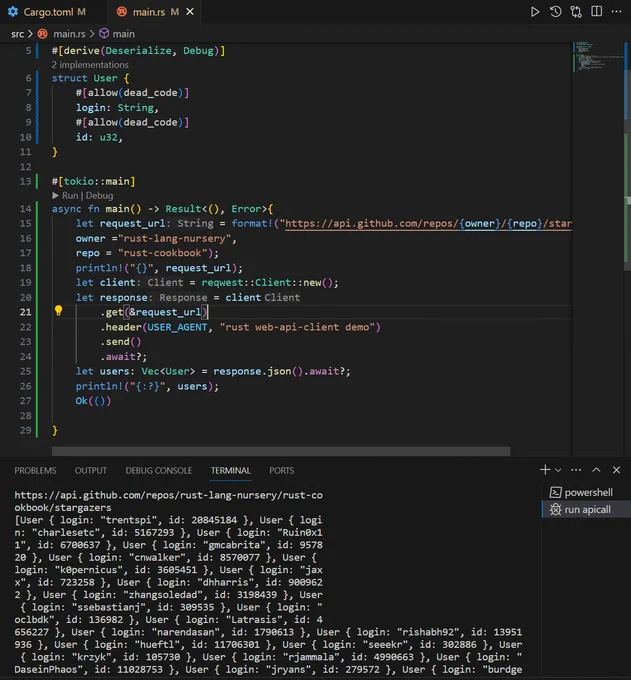The height and width of the screenshot is (680, 631).
Task: Open editor More Actions ellipsis menu
Action: [x=616, y=12]
